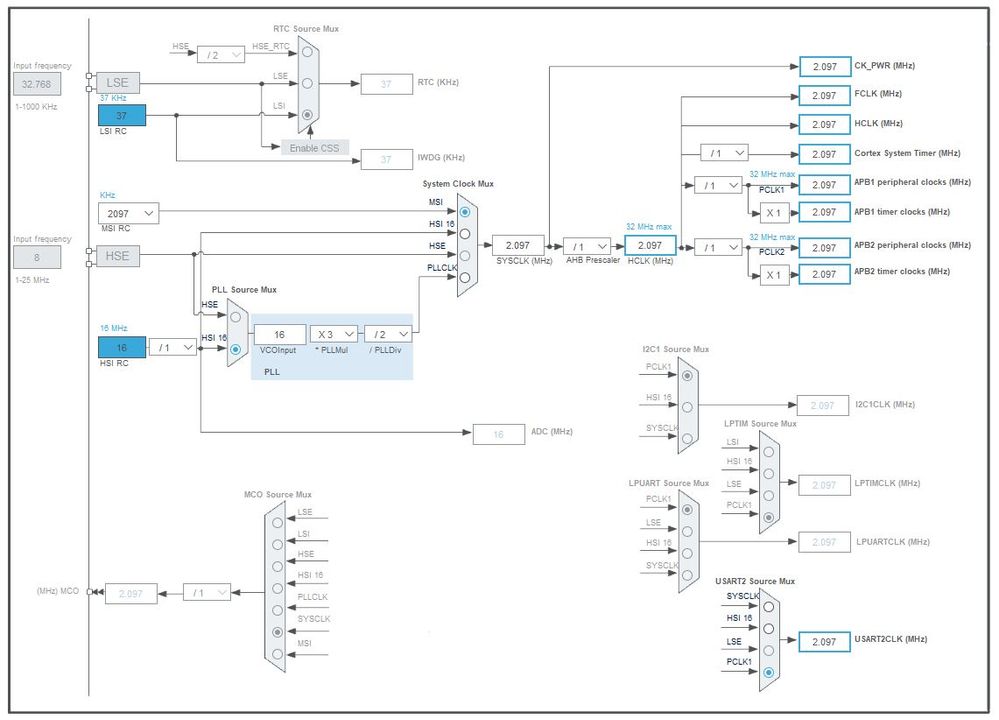Viewport: 999px width, 720px height.
Task: Click the I2C1CLK (MHz) value box
Action: tap(823, 405)
